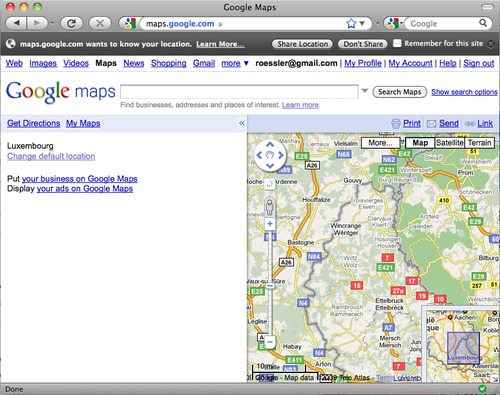Open Videos in the Google navigation
The image size is (500, 395).
pos(76,63)
